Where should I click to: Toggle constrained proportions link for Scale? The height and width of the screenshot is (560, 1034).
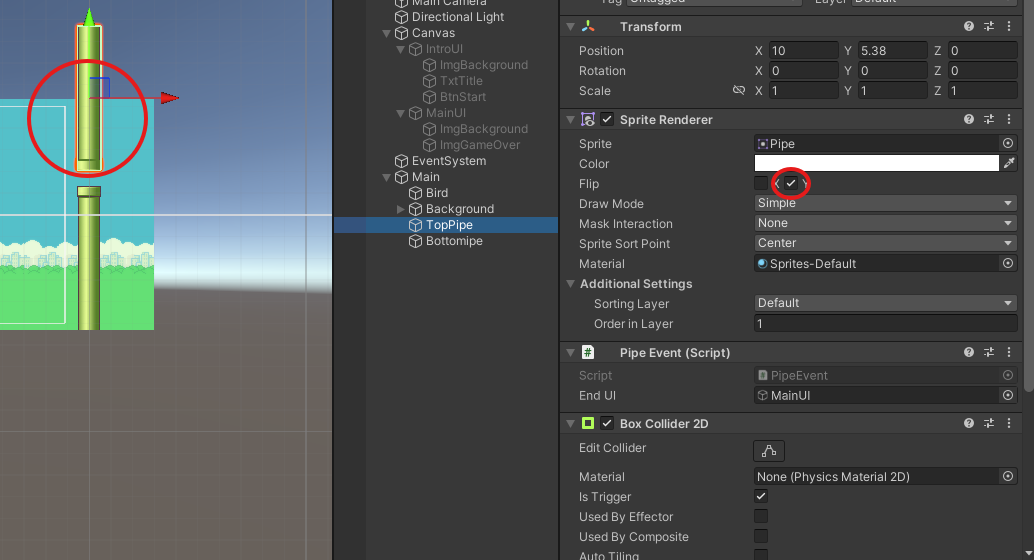coord(739,90)
